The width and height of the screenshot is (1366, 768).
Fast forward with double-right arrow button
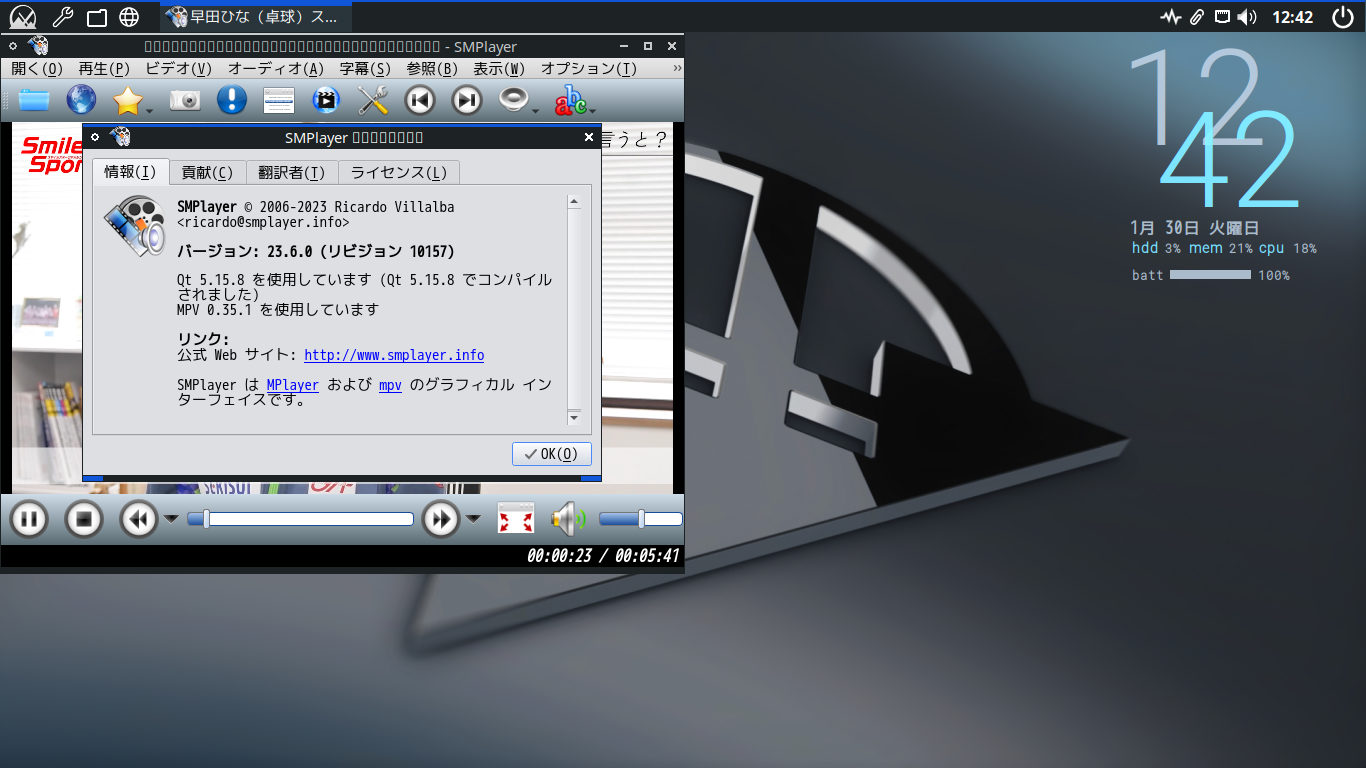point(441,519)
